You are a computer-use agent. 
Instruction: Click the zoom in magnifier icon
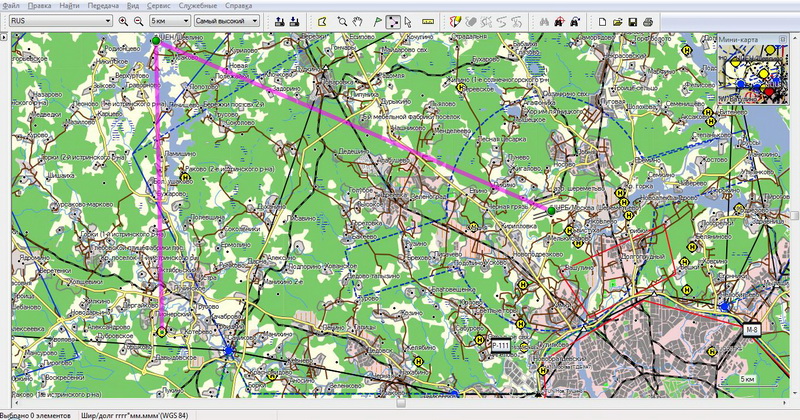click(123, 20)
